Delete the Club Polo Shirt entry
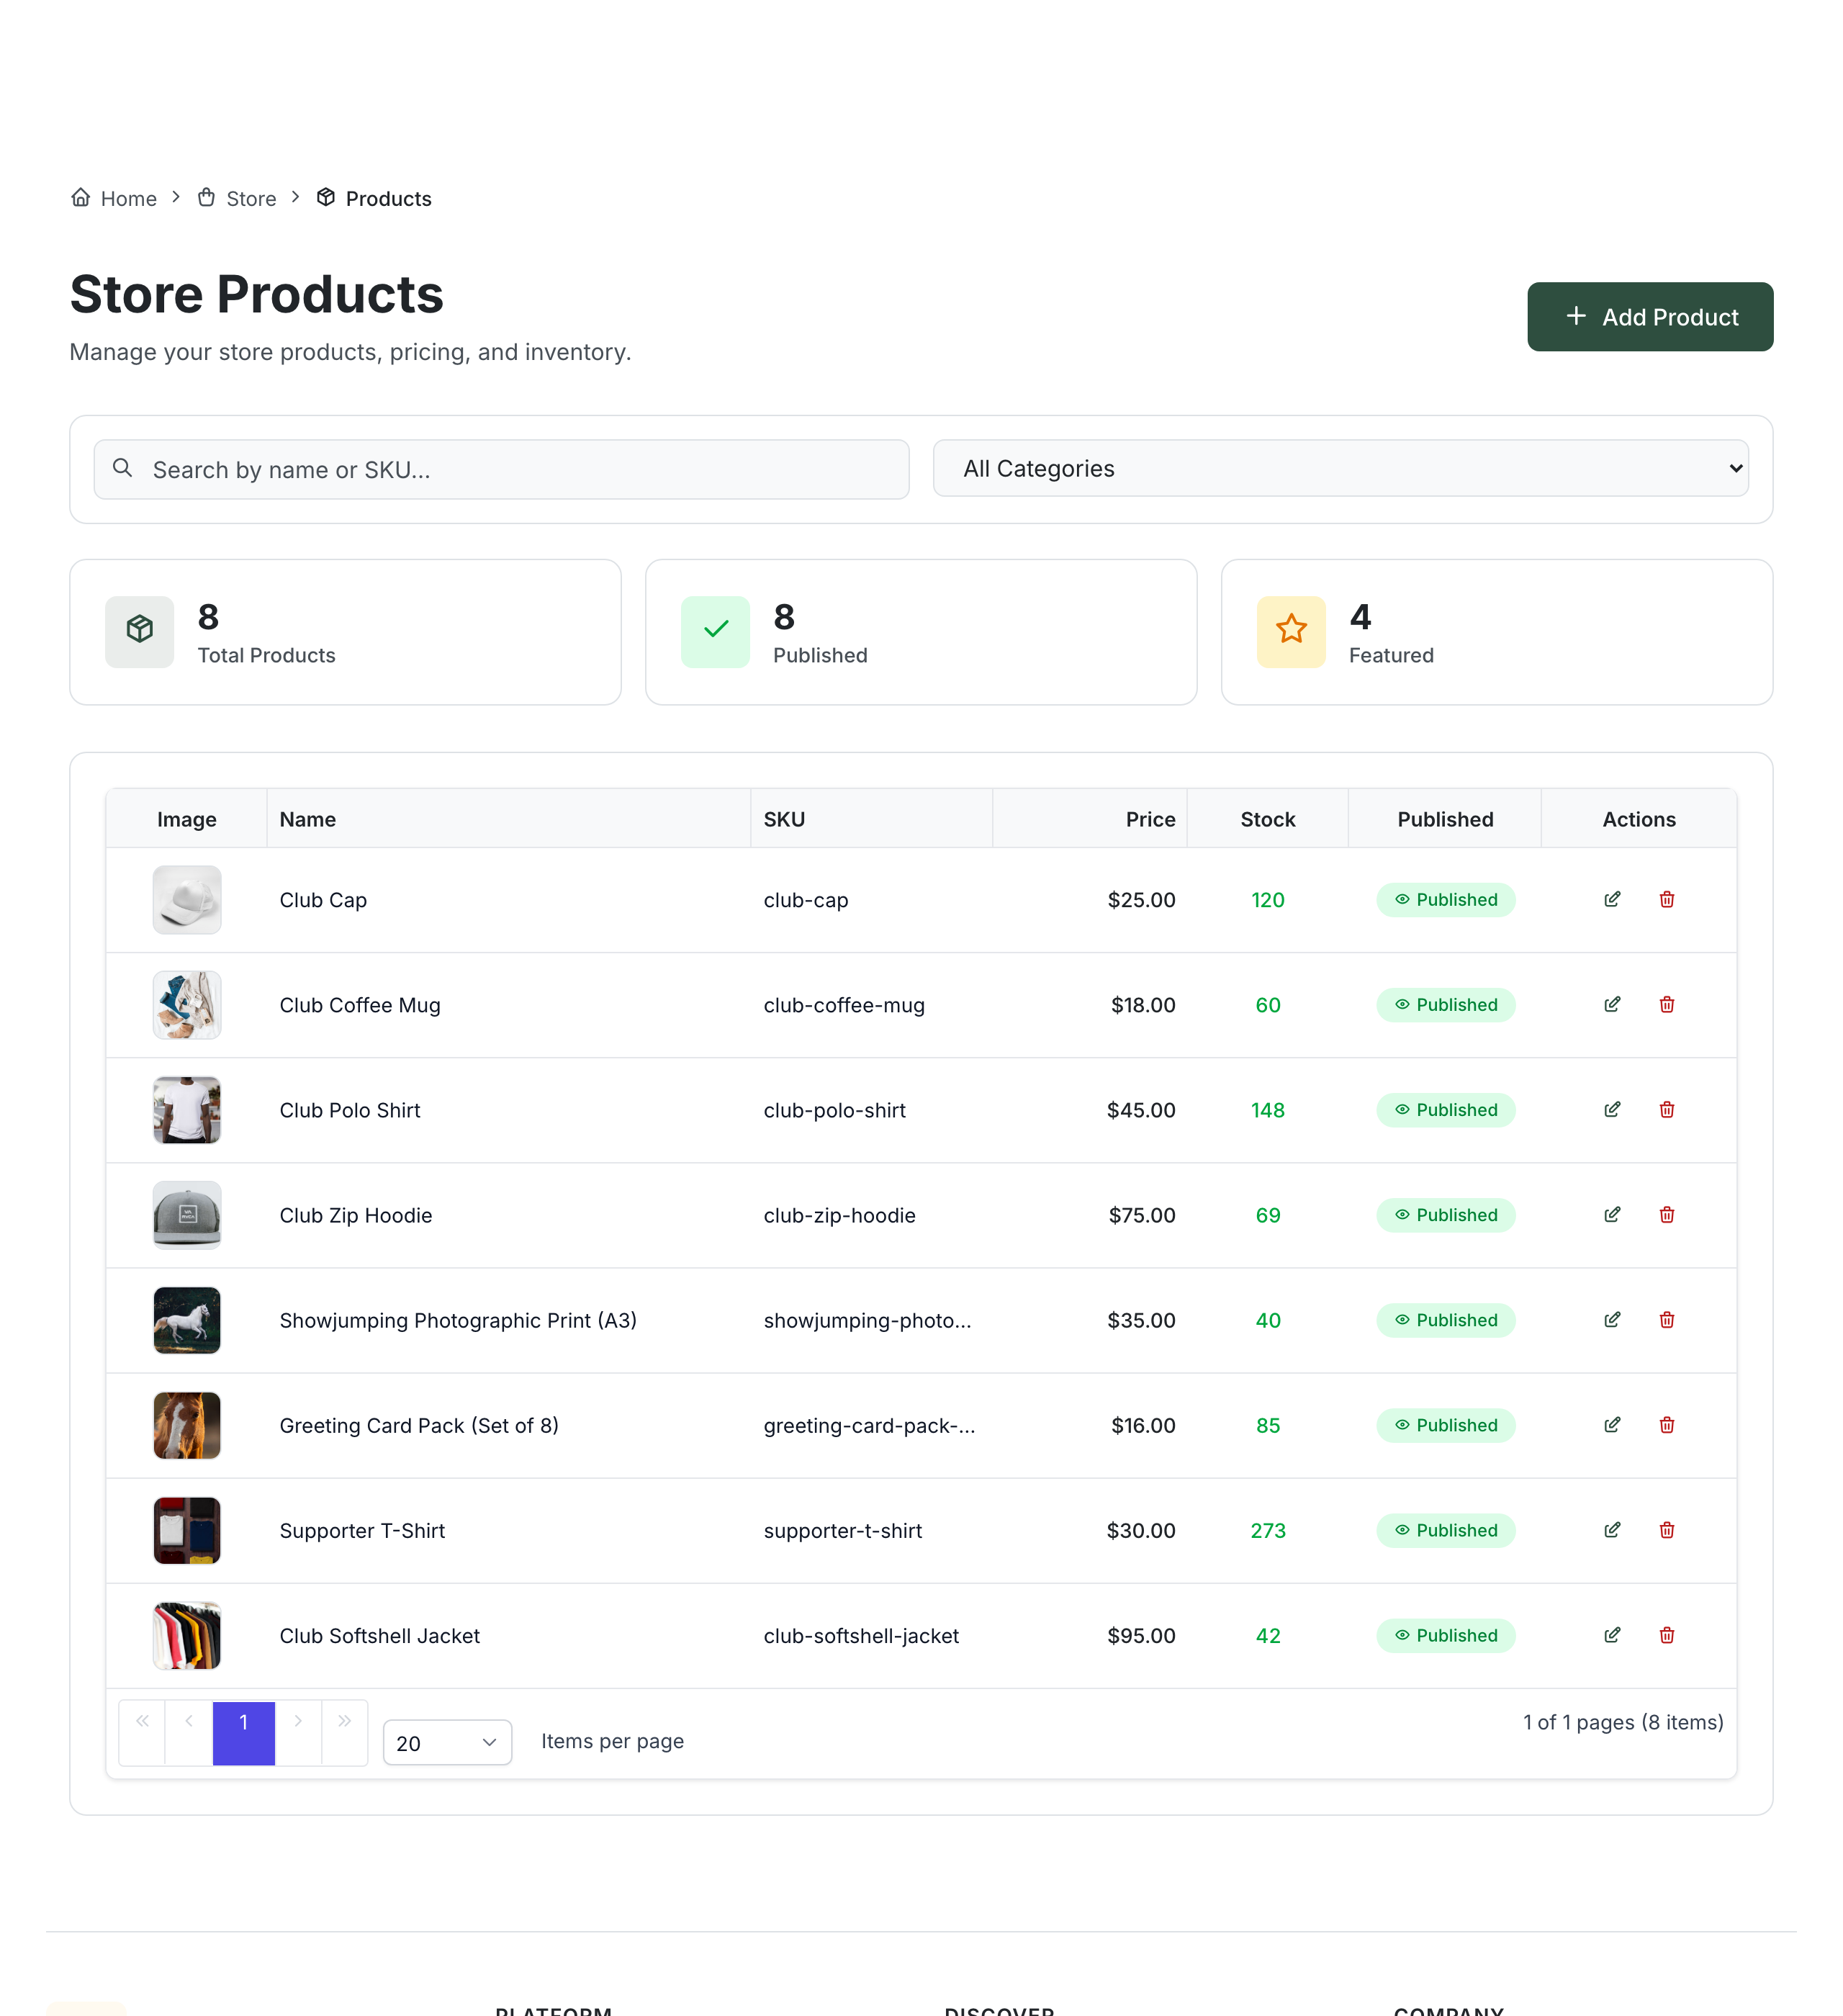This screenshot has height=2016, width=1843. 1666,1109
